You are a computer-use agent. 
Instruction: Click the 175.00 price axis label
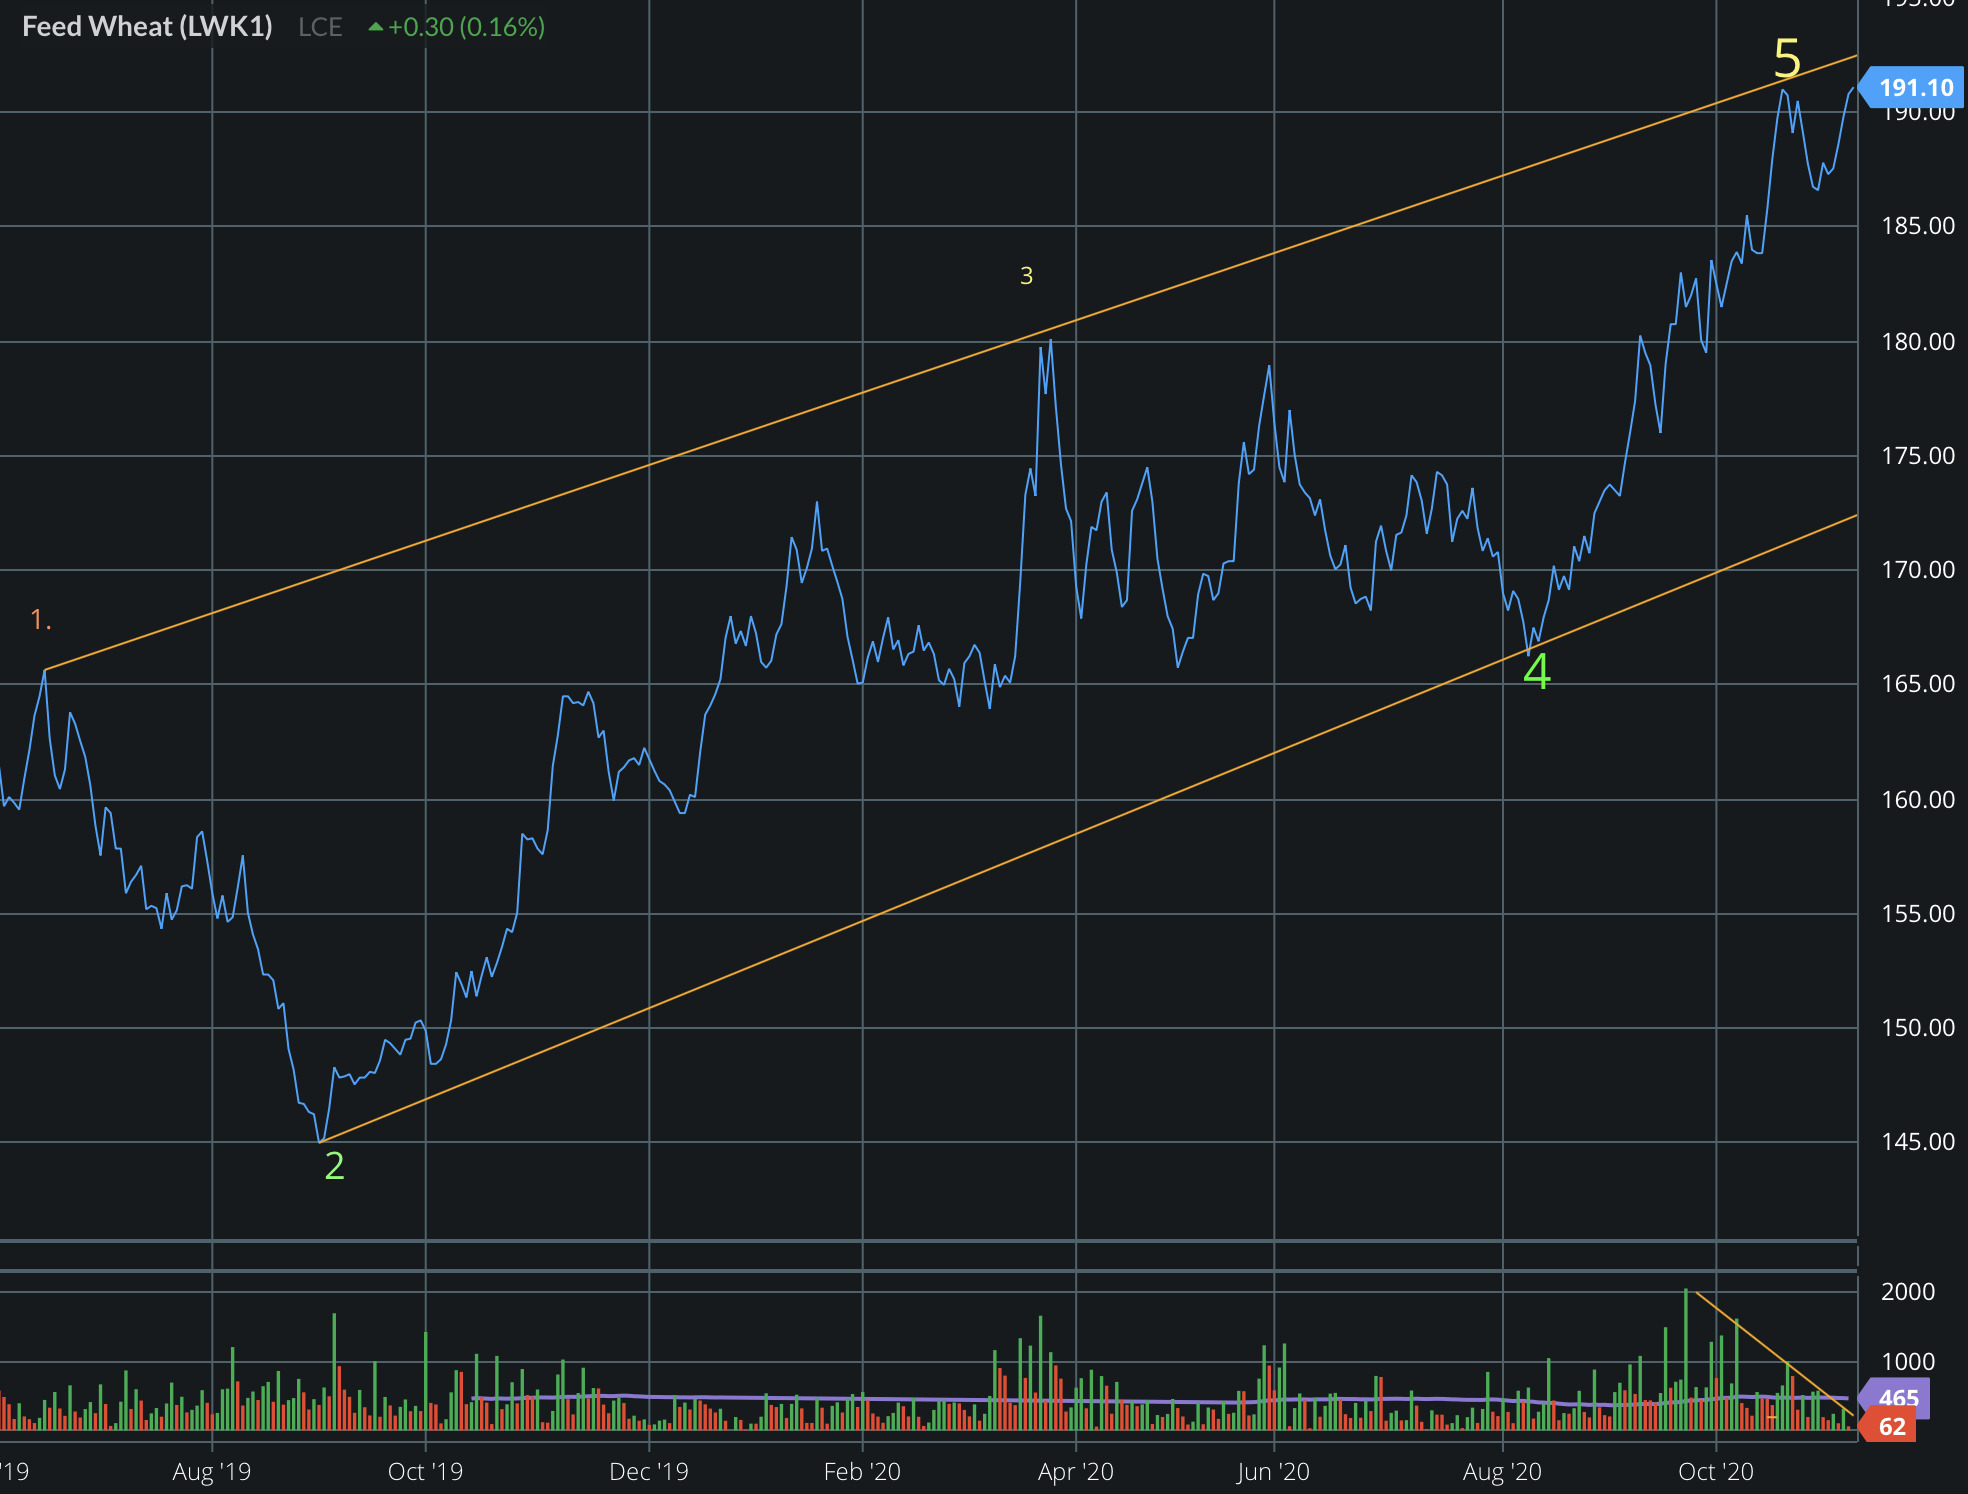point(1918,456)
